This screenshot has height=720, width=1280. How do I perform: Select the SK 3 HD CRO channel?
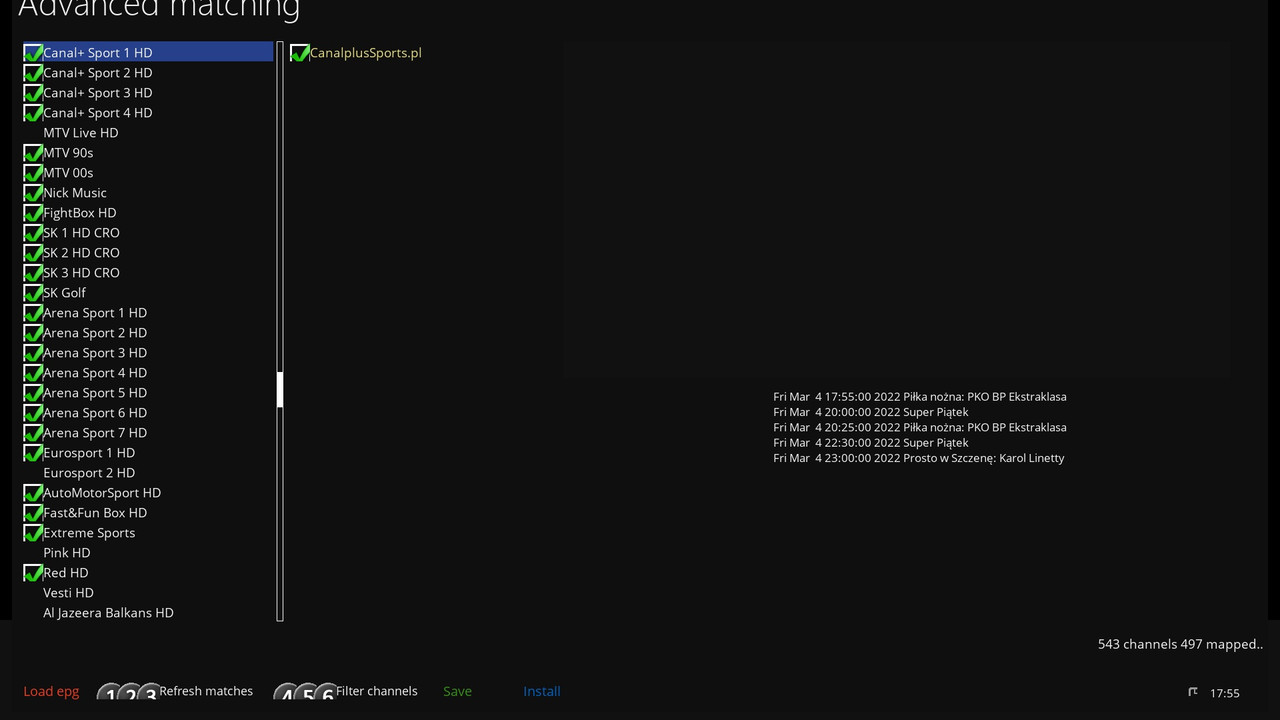pos(148,272)
